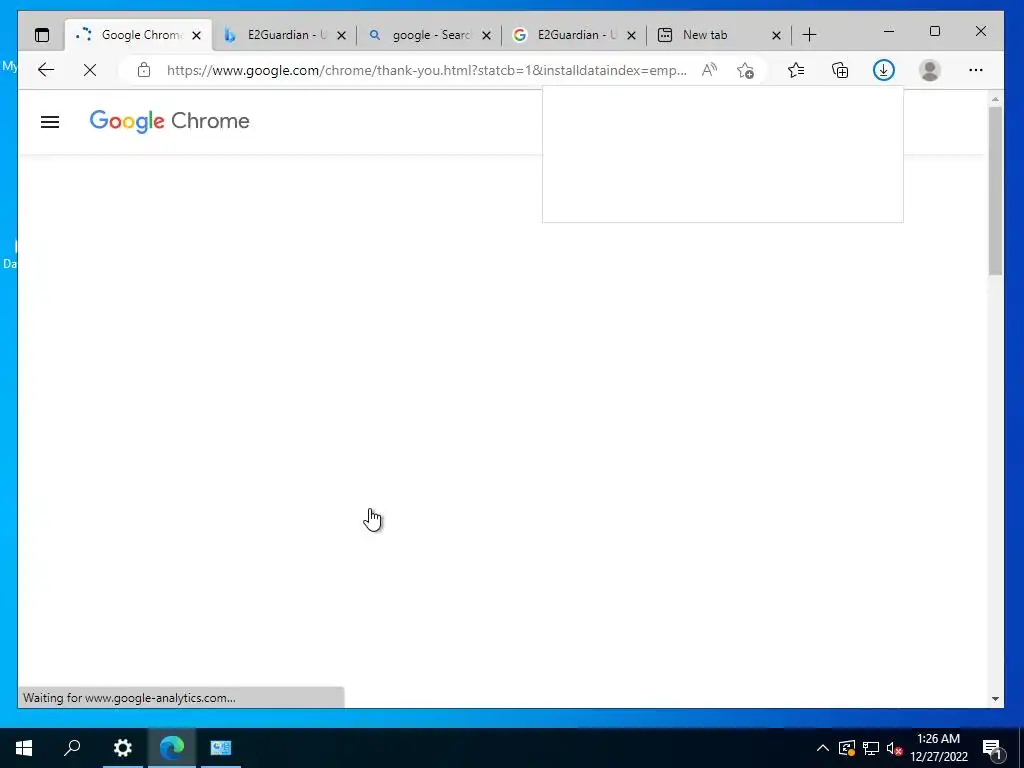Click the Google Chrome logo
The height and width of the screenshot is (768, 1024).
(x=169, y=121)
